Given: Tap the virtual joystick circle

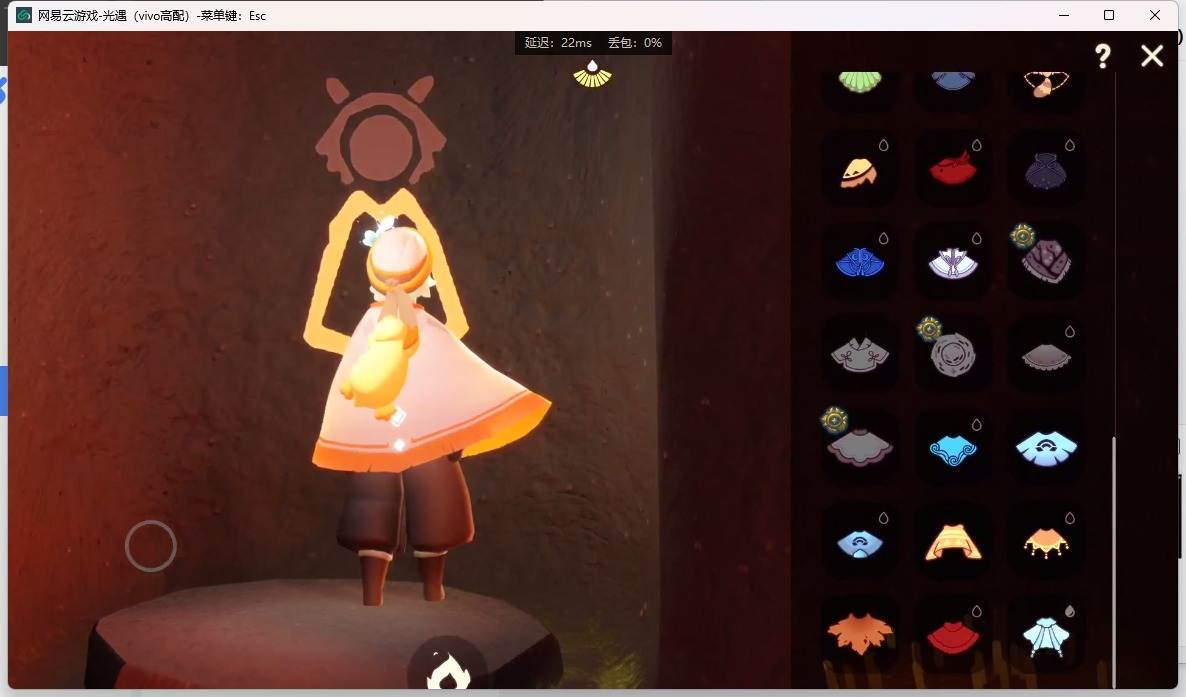Looking at the screenshot, I should [151, 546].
